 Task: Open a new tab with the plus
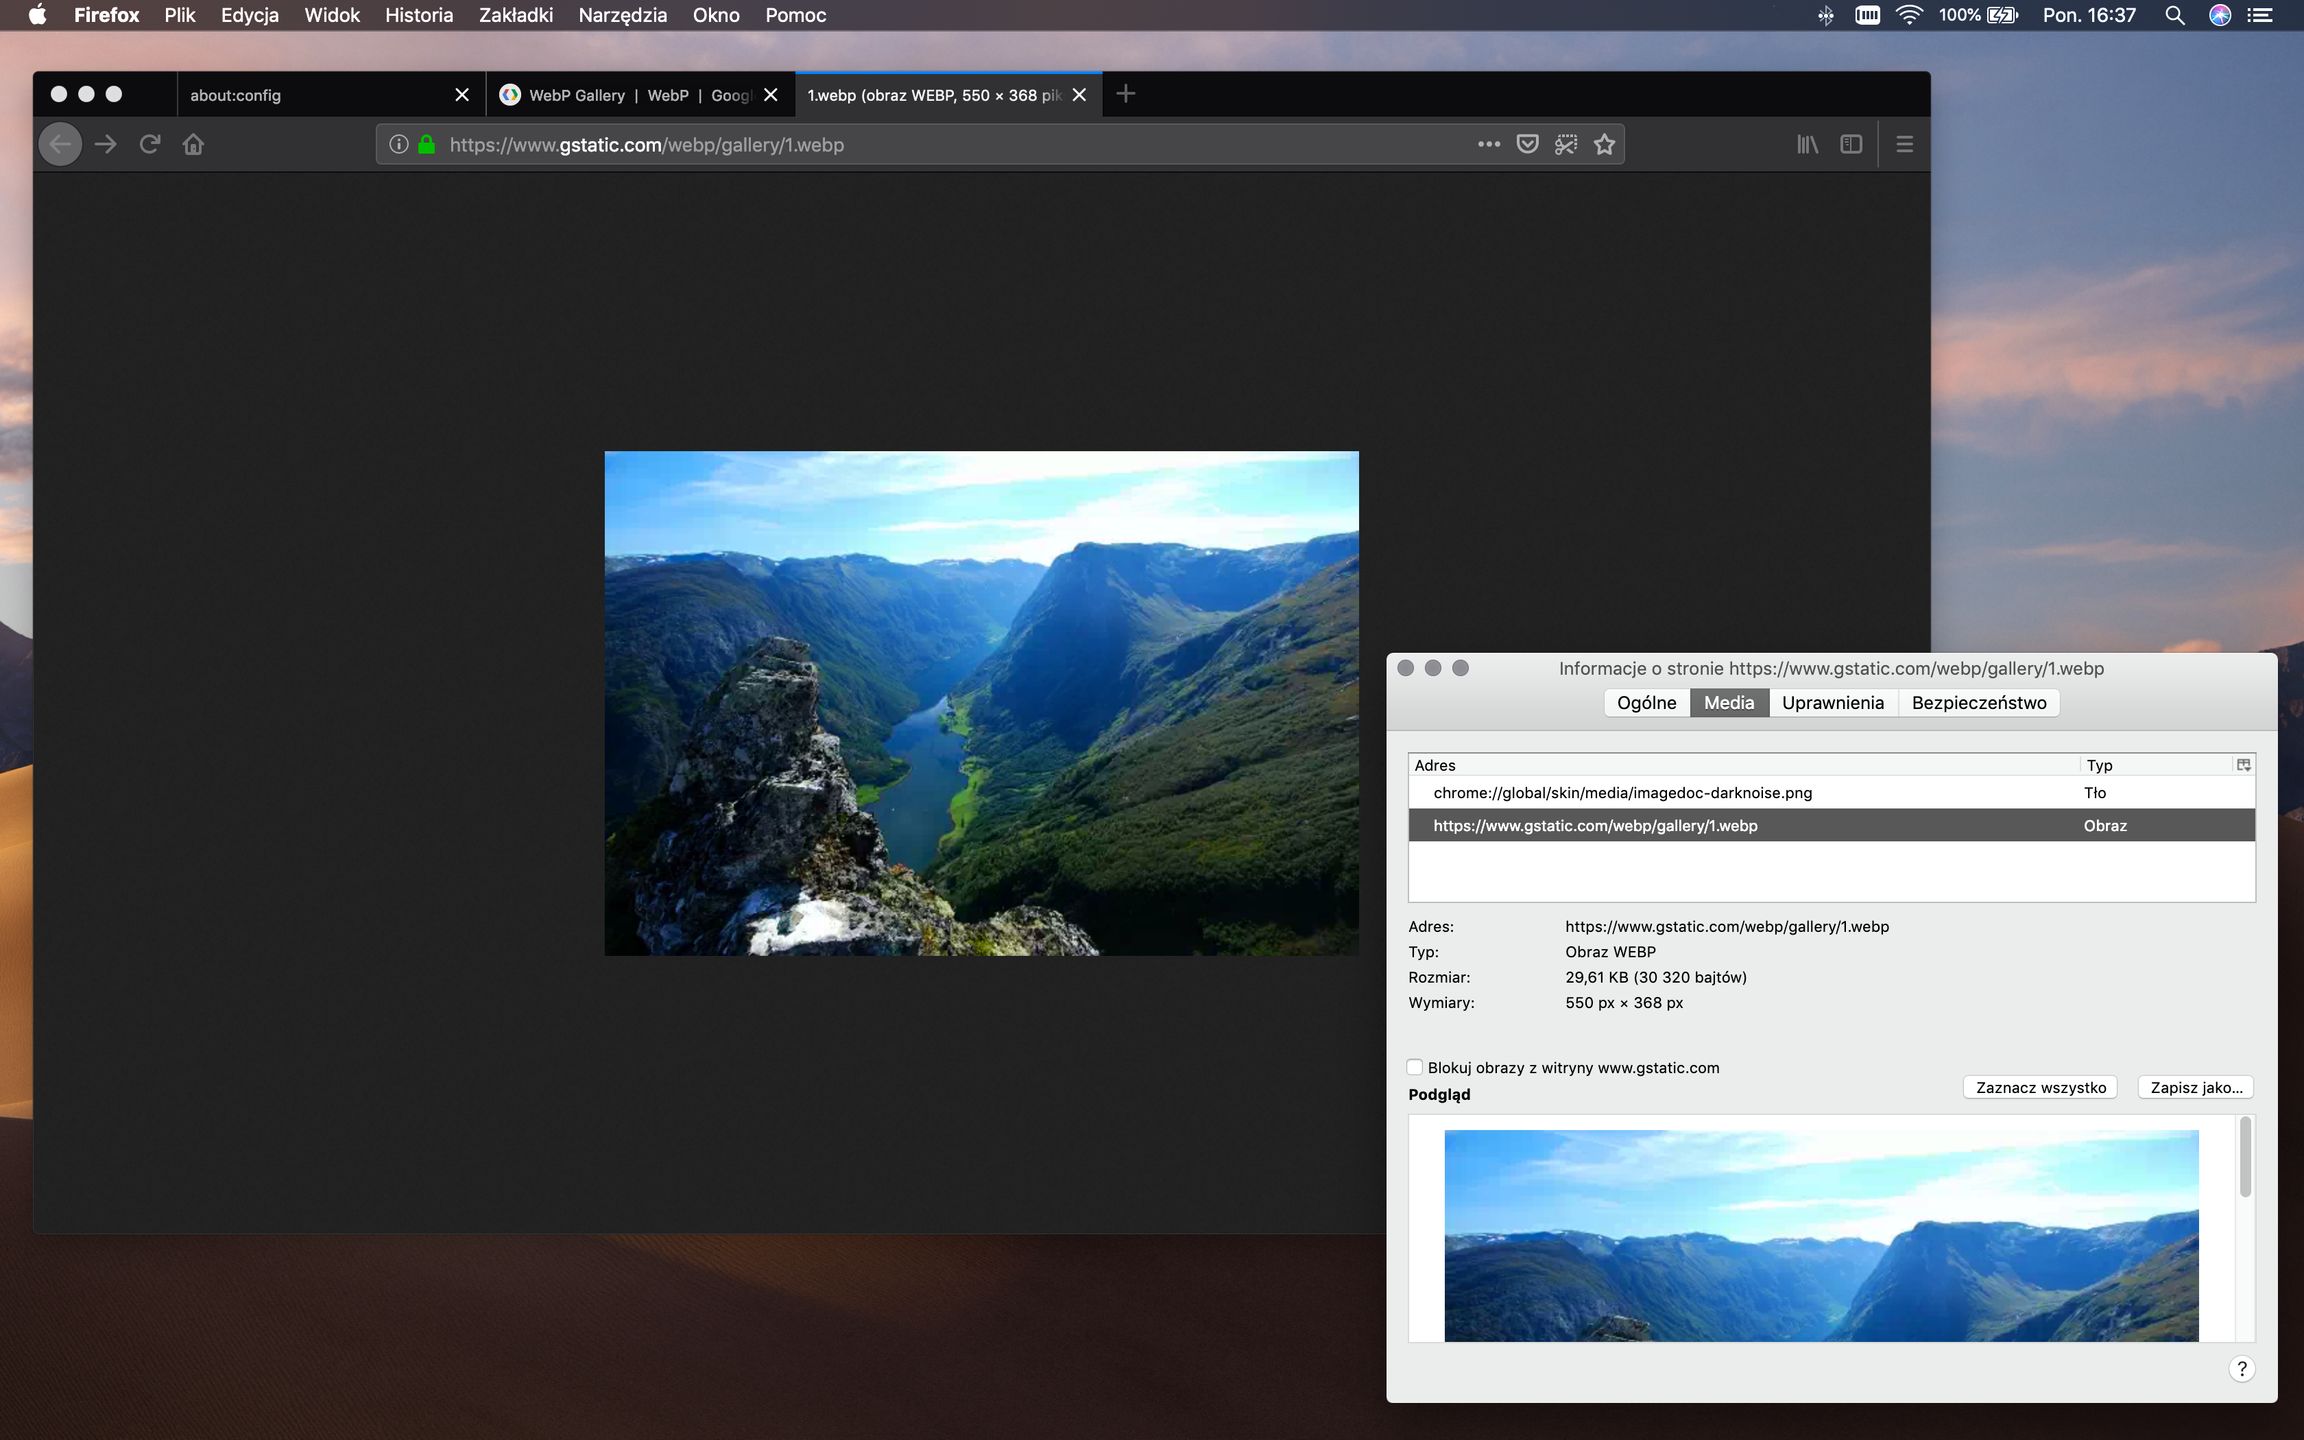coord(1127,94)
